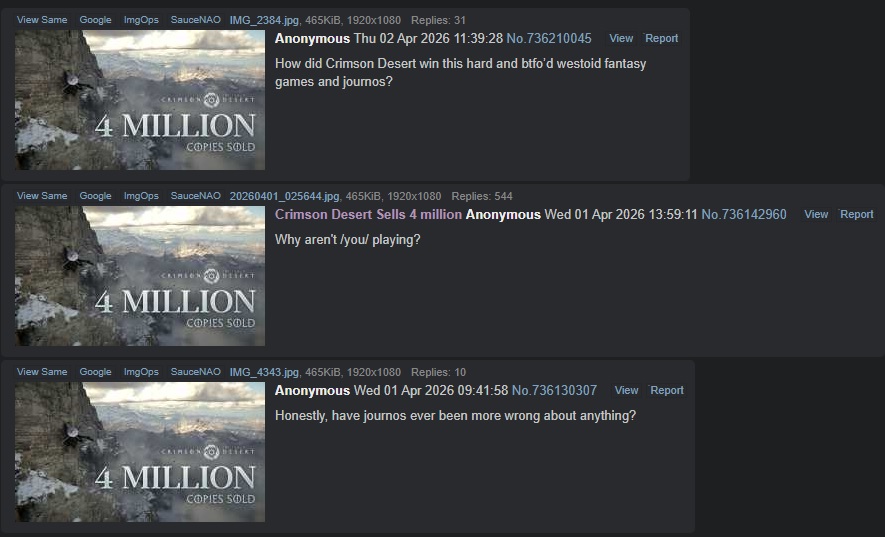Screen dimensions: 885x537
Task: View thread No.736210045
Action: [x=621, y=38]
